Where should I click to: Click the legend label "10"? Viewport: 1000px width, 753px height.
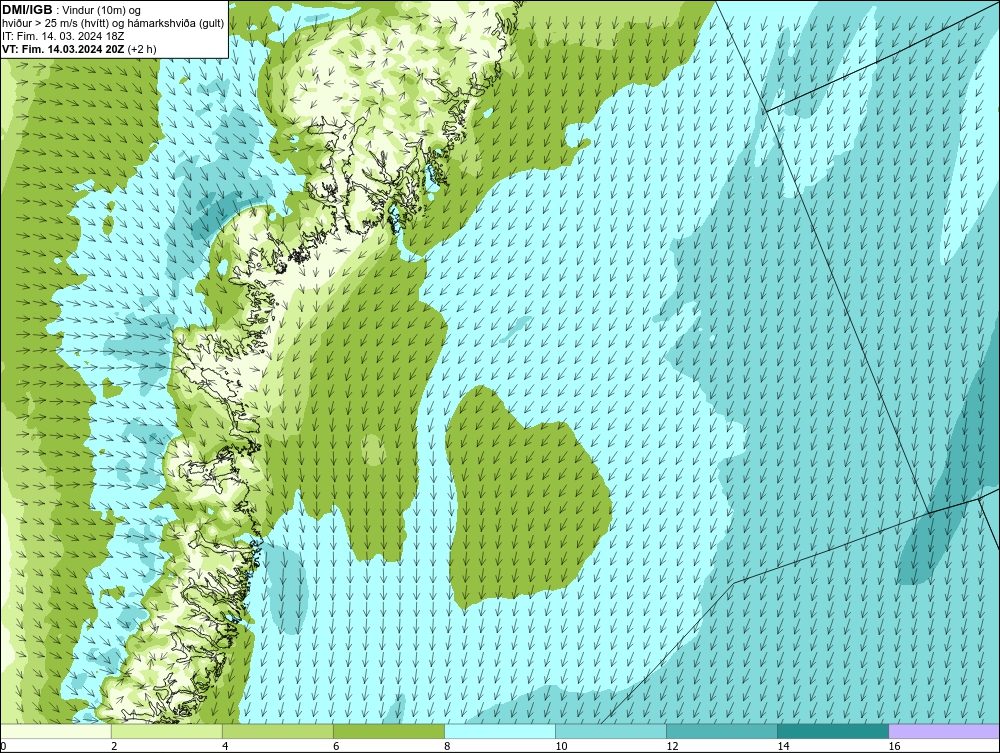[561, 746]
